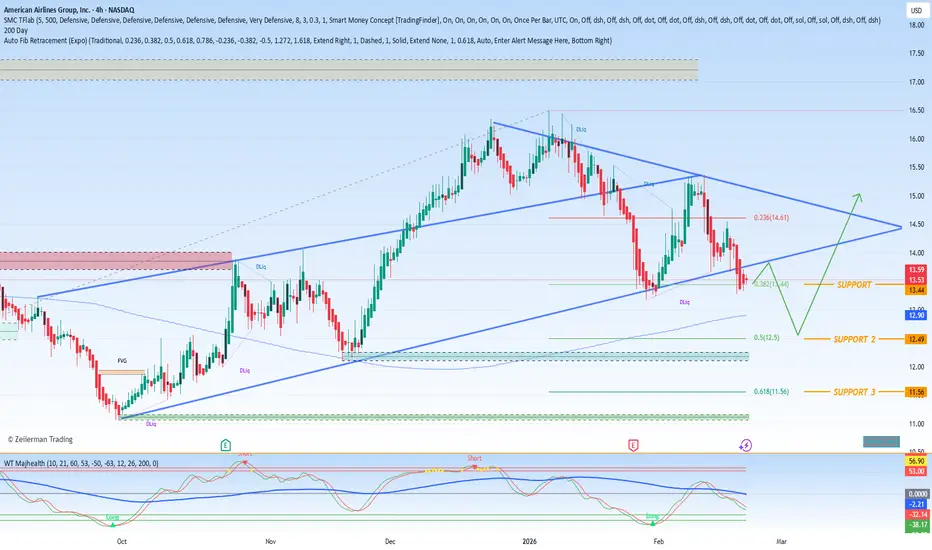
Task: Click the American Airlines Group chart title
Action: click(x=69, y=10)
